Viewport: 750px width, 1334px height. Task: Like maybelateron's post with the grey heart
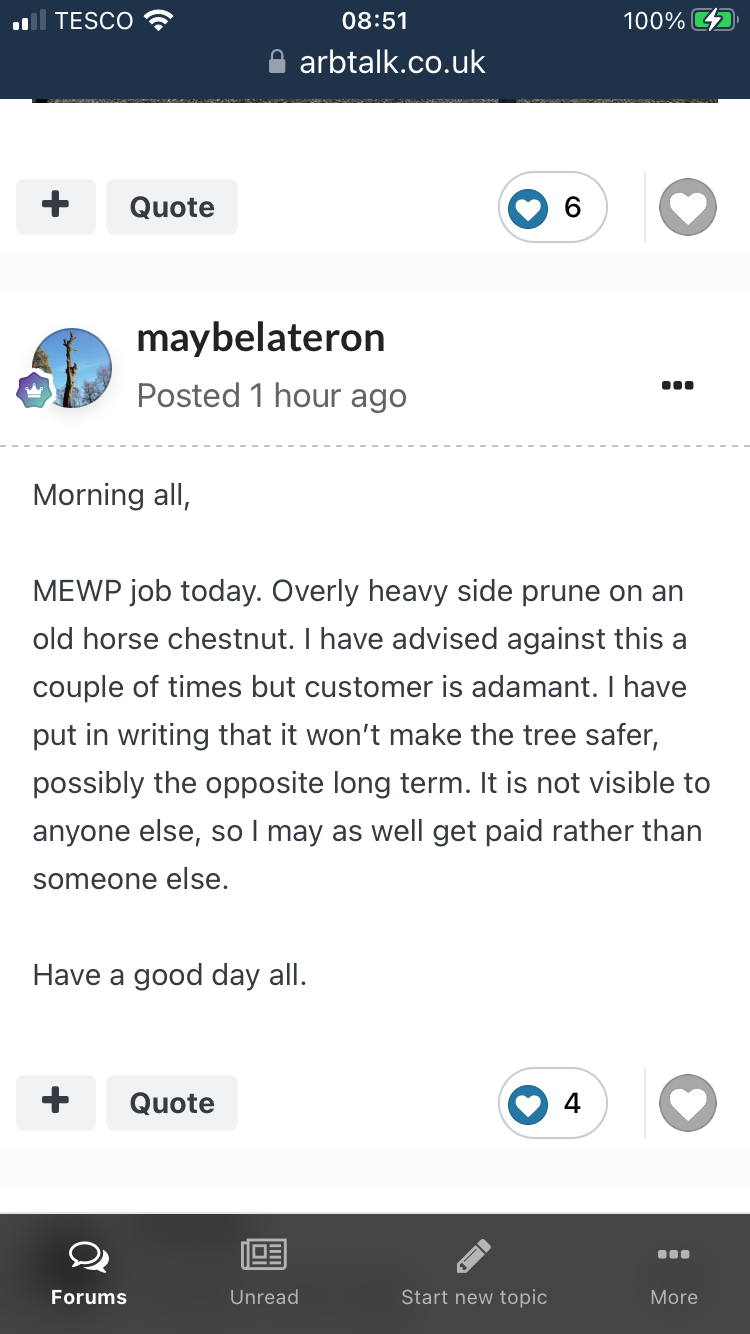point(688,1103)
